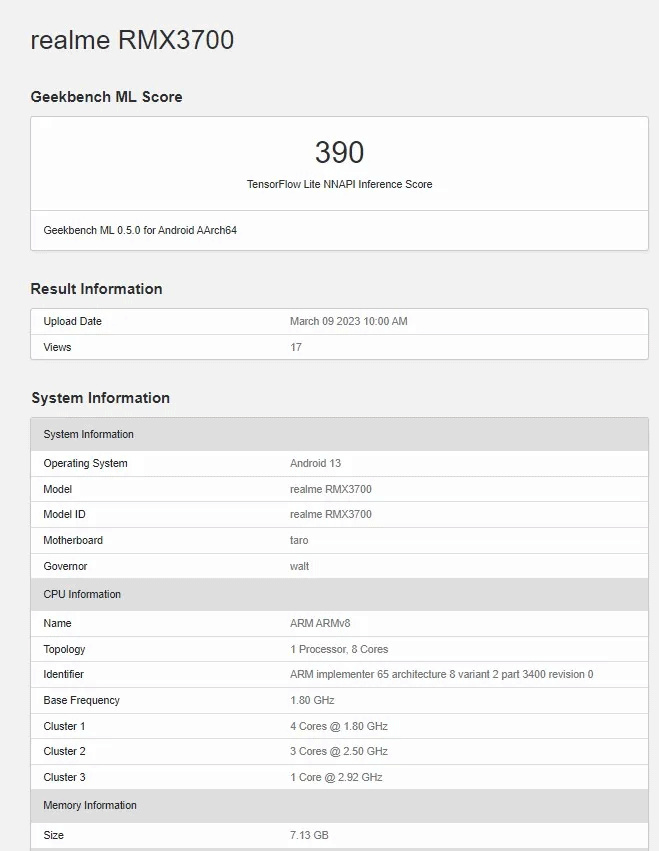Click the Views count value 17
This screenshot has height=851, width=659.
[296, 347]
